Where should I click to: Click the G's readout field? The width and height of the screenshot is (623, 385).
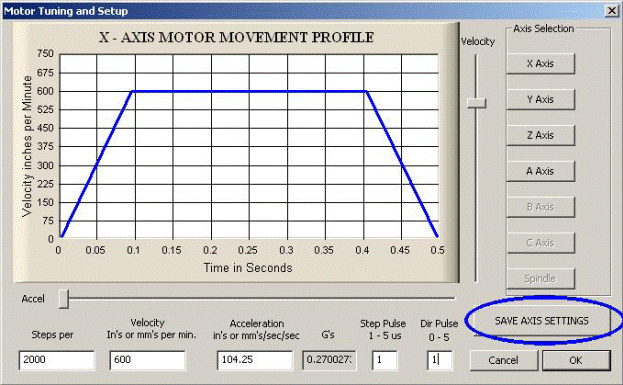329,360
